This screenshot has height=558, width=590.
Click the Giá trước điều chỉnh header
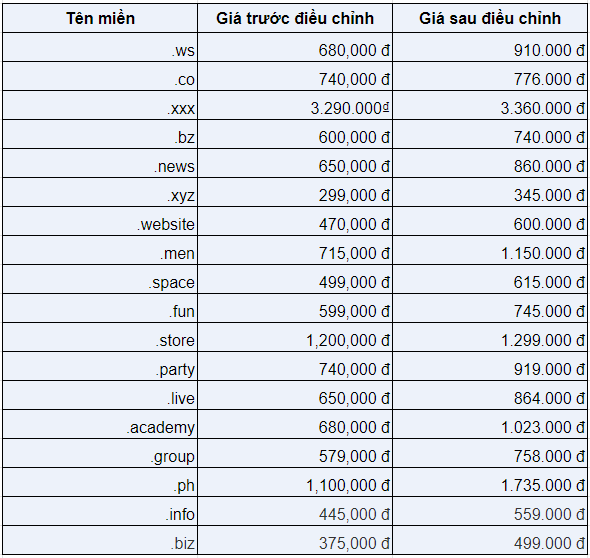pos(295,18)
